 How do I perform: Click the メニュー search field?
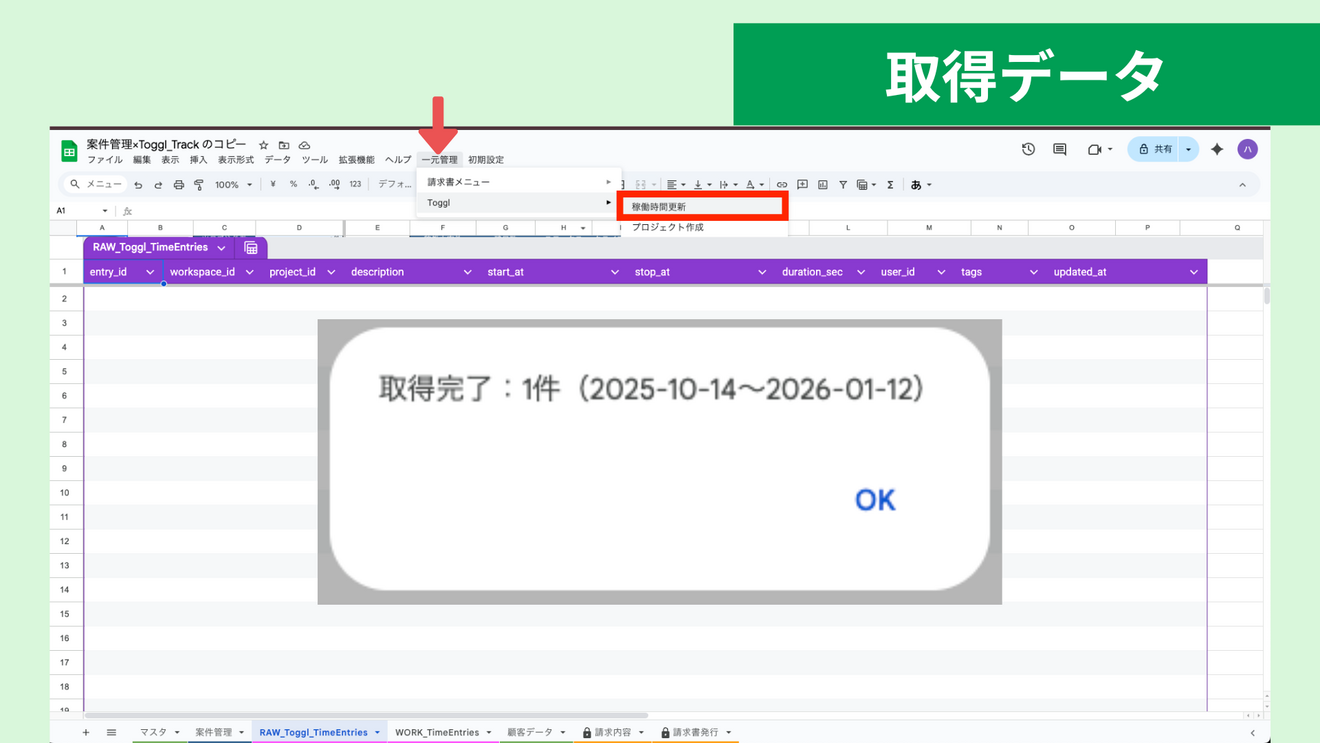click(95, 185)
